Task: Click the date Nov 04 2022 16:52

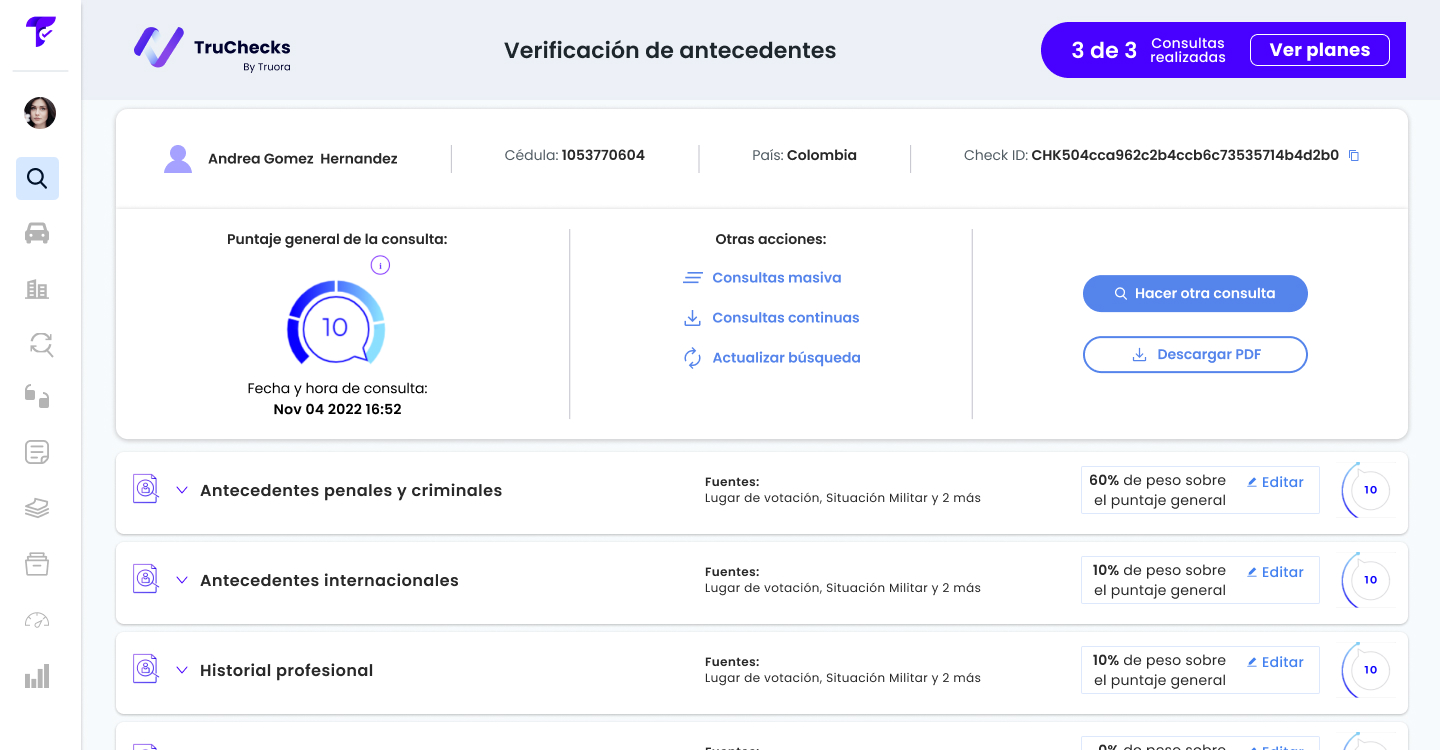Action: point(337,410)
